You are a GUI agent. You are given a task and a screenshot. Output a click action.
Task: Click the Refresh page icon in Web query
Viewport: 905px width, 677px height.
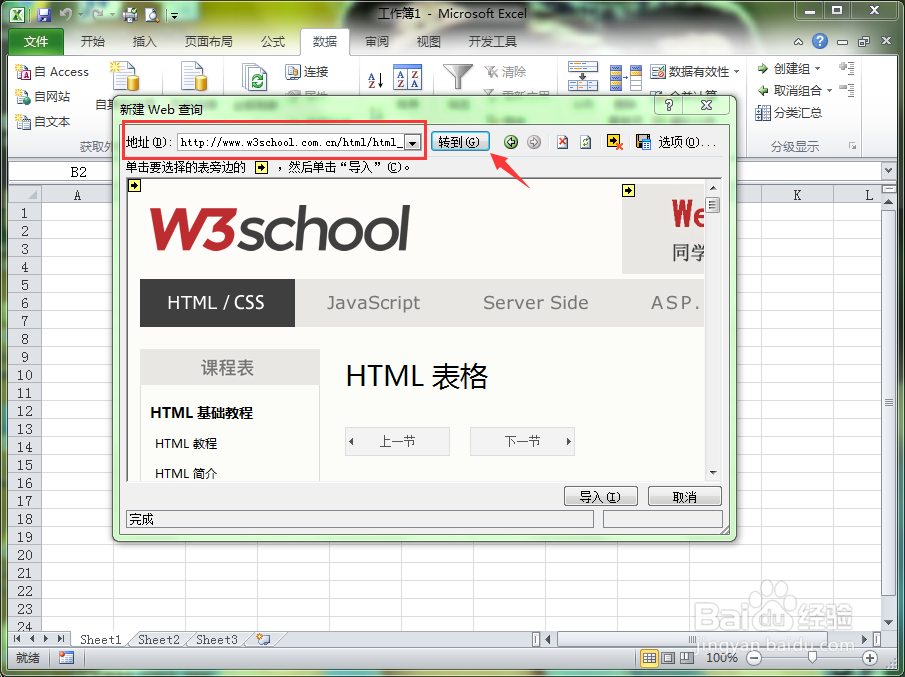(586, 142)
